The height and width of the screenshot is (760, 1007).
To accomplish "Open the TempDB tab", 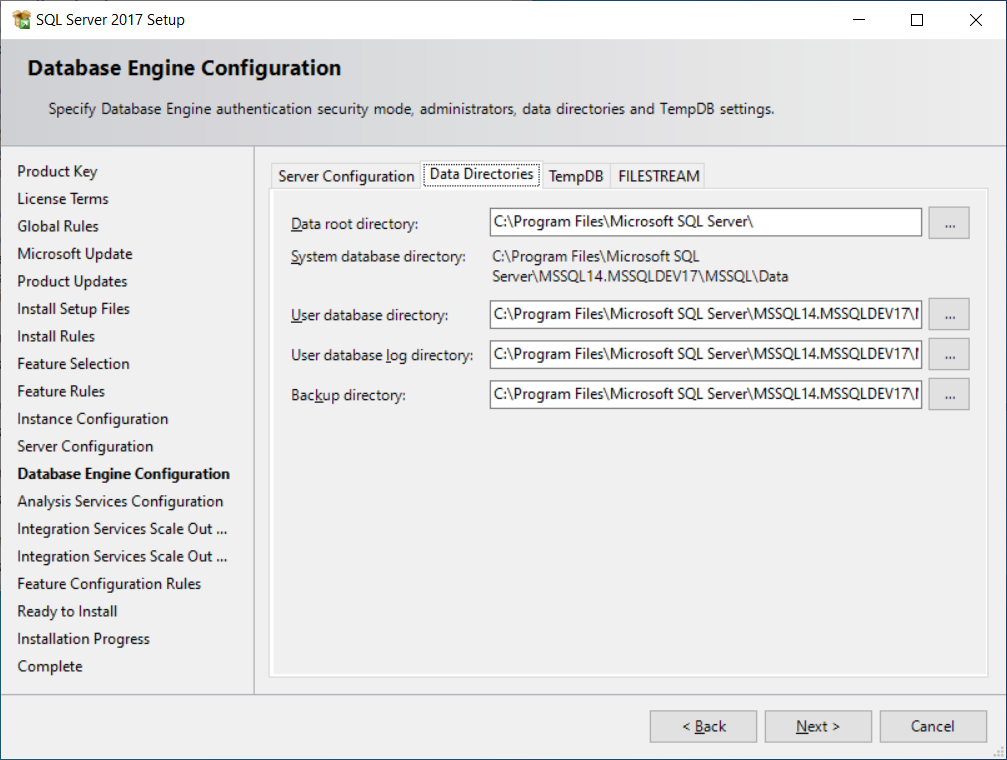I will [576, 176].
